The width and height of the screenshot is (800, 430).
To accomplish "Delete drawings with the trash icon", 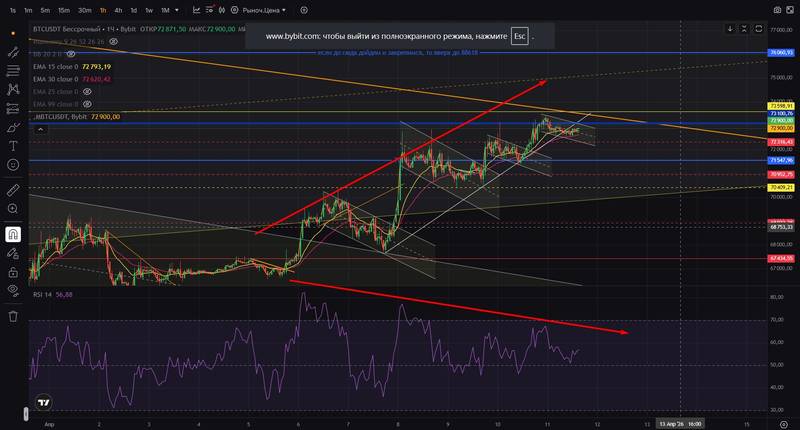I will click(13, 316).
